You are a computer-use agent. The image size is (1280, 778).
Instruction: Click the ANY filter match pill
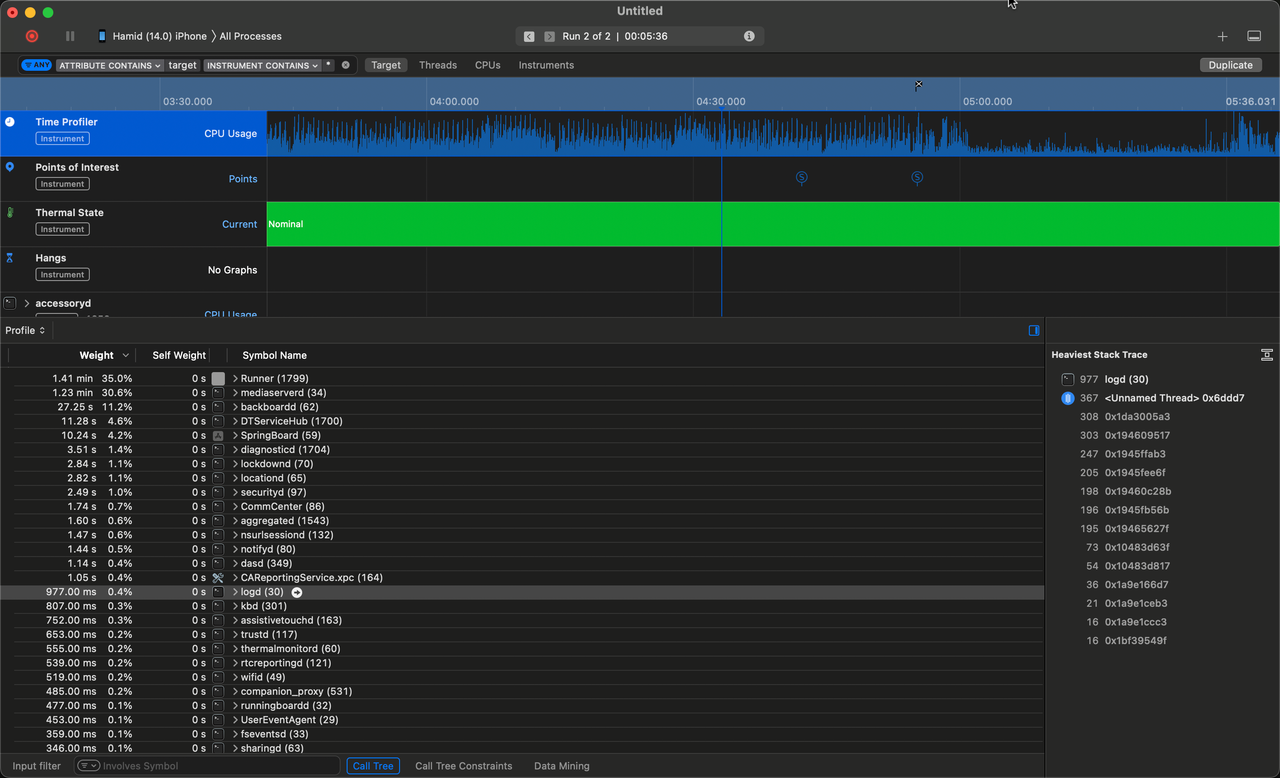36,65
